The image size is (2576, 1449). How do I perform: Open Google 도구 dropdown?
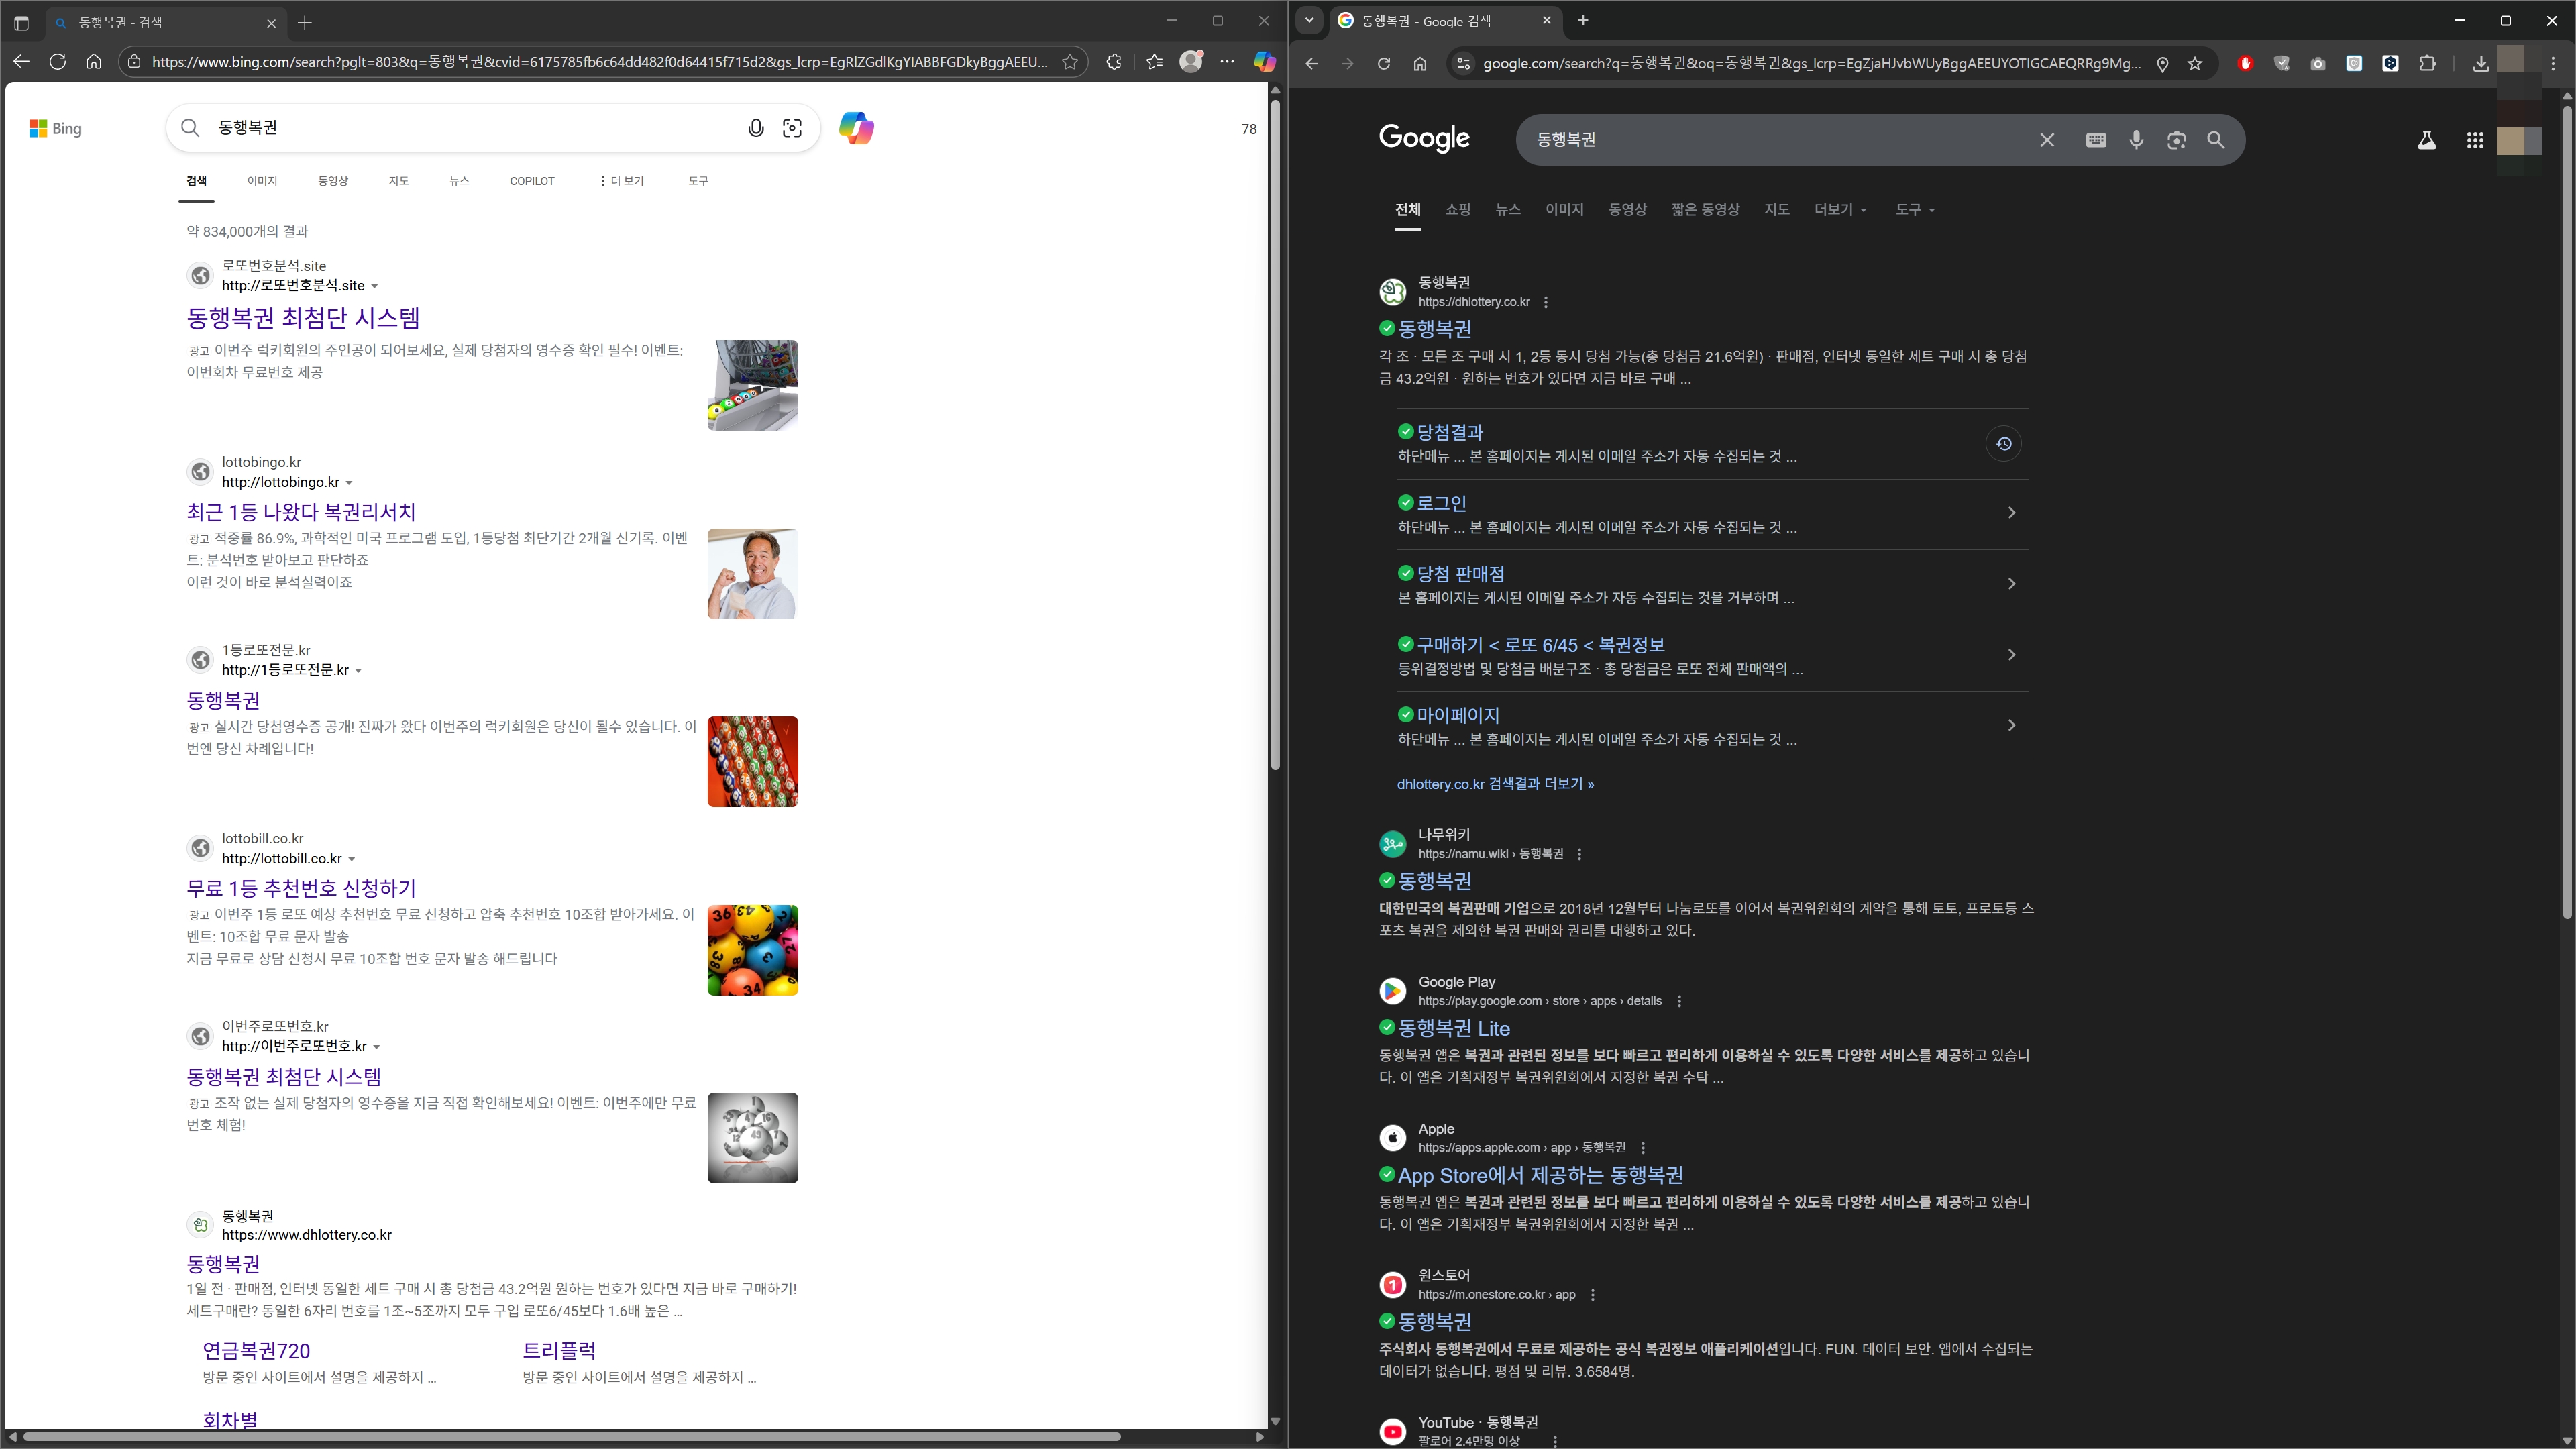(x=1915, y=209)
